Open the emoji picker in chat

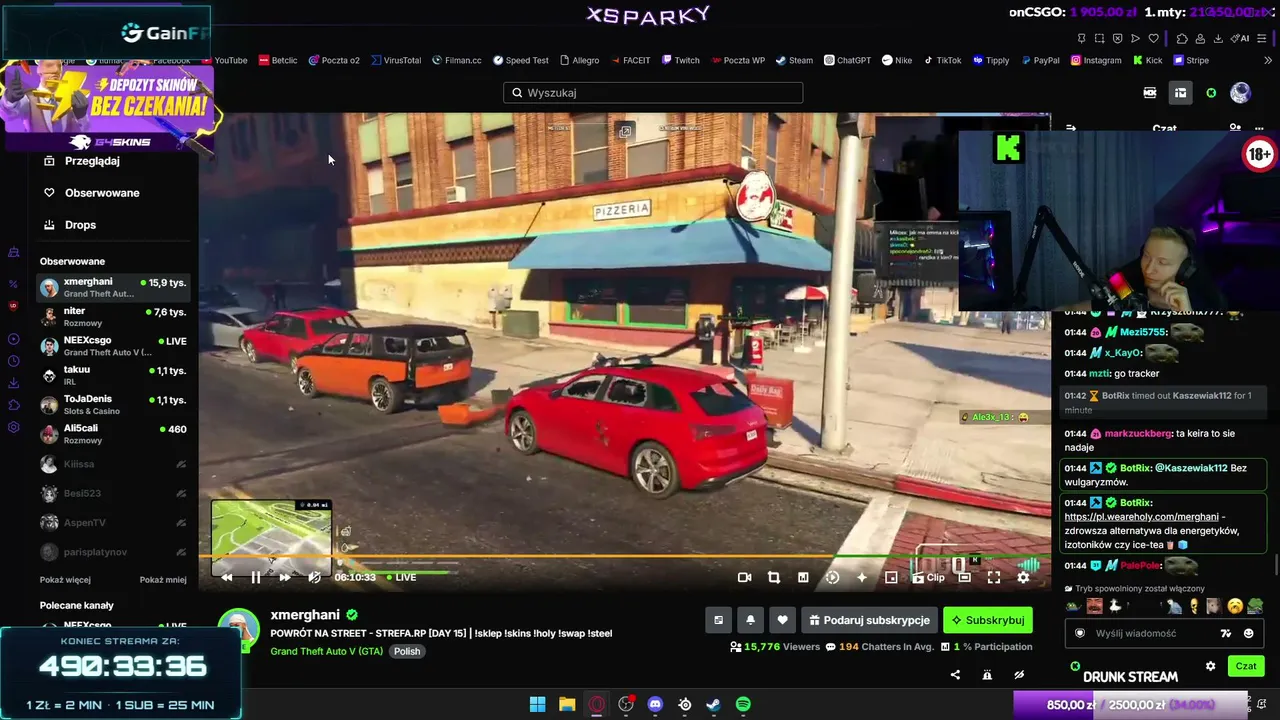[x=1248, y=633]
